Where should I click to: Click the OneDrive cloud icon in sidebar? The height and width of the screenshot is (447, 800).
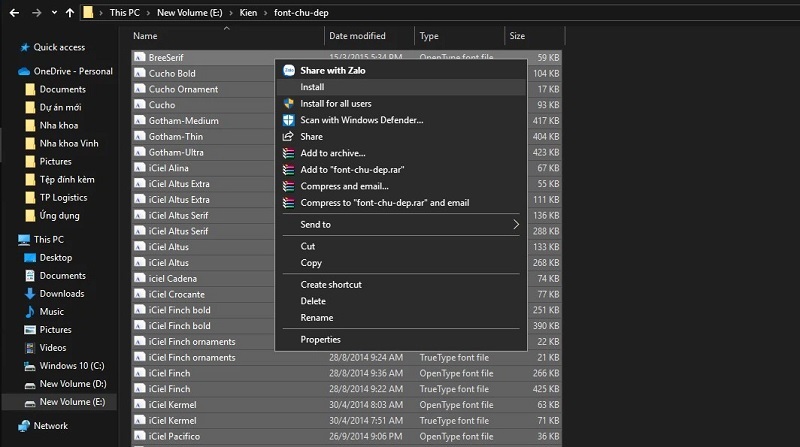[24, 72]
